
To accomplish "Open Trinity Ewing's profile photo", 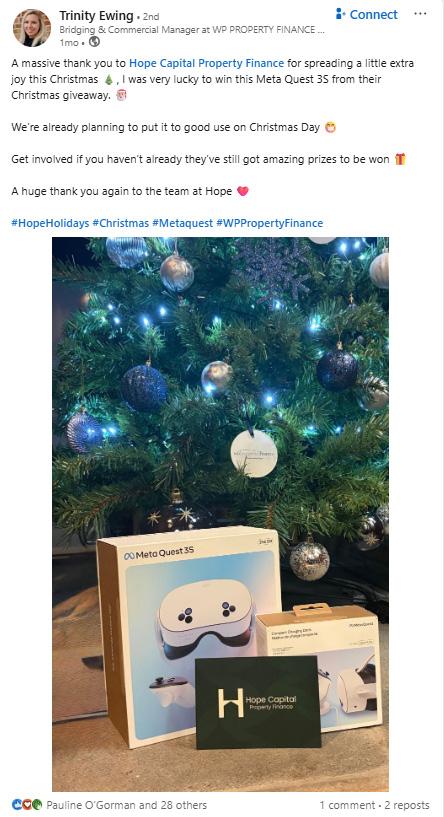I will pyautogui.click(x=32, y=28).
